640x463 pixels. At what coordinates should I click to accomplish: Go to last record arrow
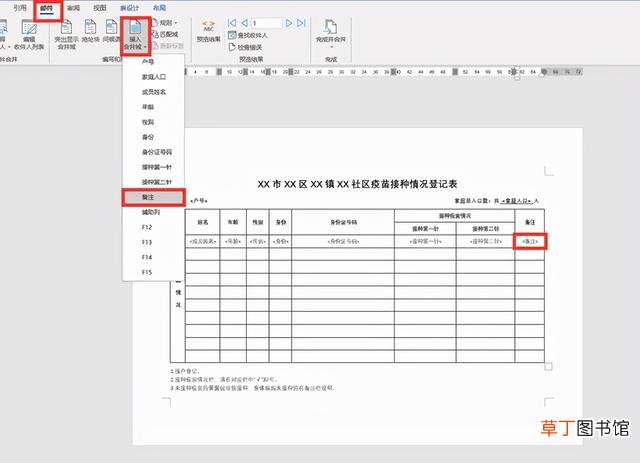pyautogui.click(x=301, y=23)
